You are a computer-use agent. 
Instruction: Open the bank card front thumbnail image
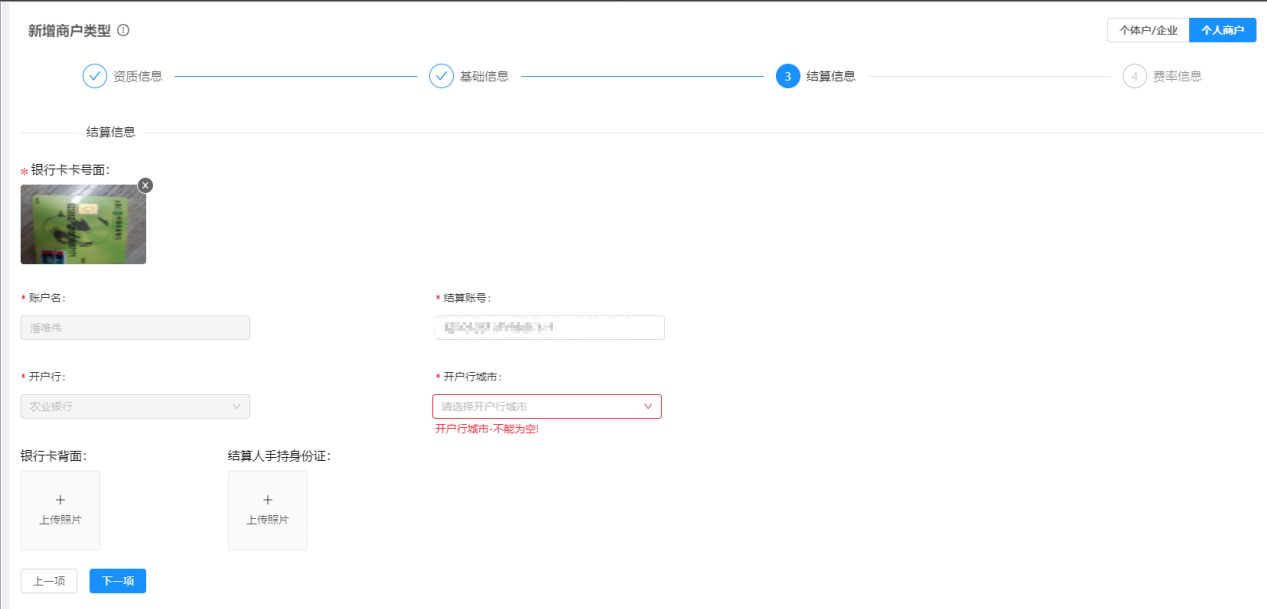click(x=83, y=224)
